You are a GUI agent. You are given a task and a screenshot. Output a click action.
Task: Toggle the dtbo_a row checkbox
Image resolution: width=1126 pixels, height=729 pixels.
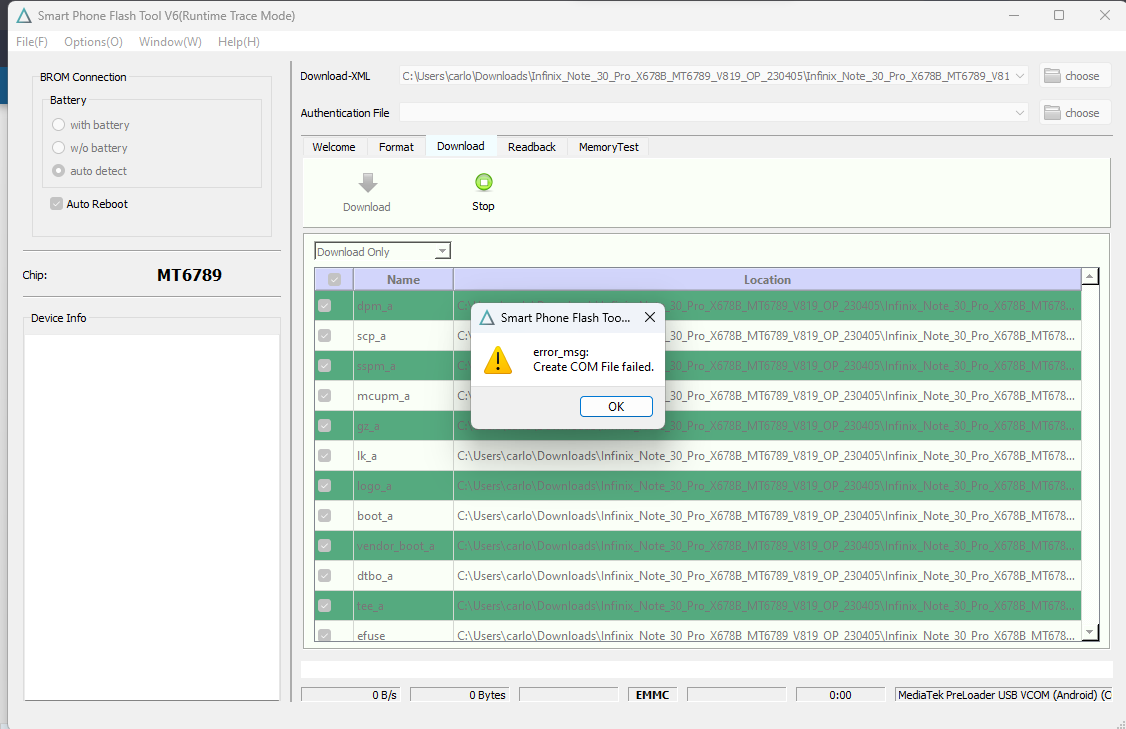tap(325, 575)
